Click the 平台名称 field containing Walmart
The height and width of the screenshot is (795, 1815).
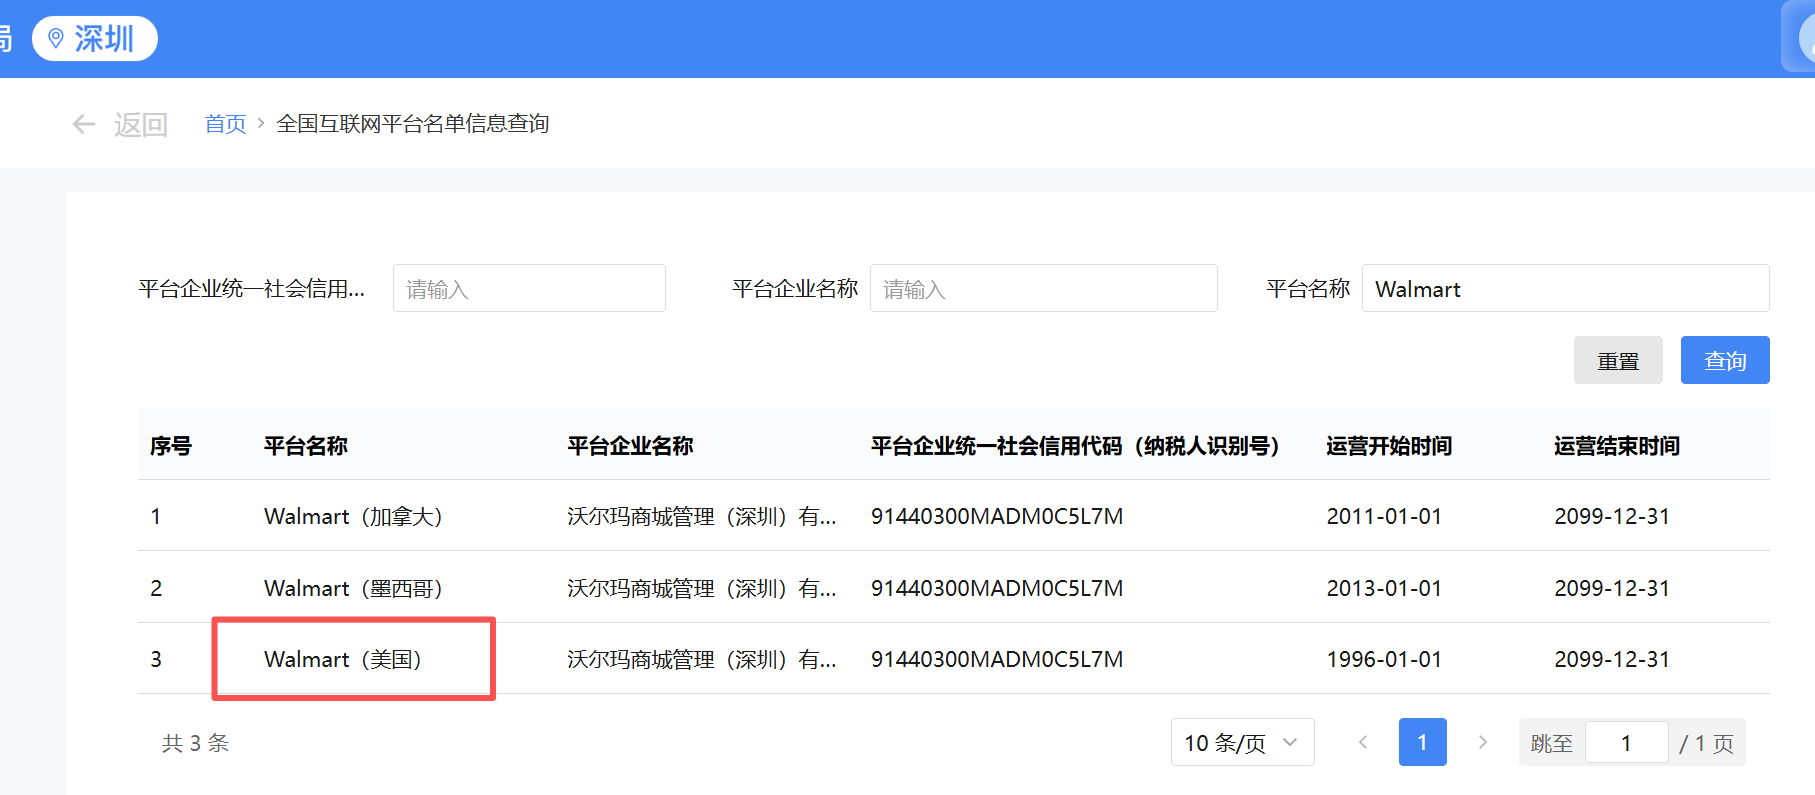click(1565, 289)
